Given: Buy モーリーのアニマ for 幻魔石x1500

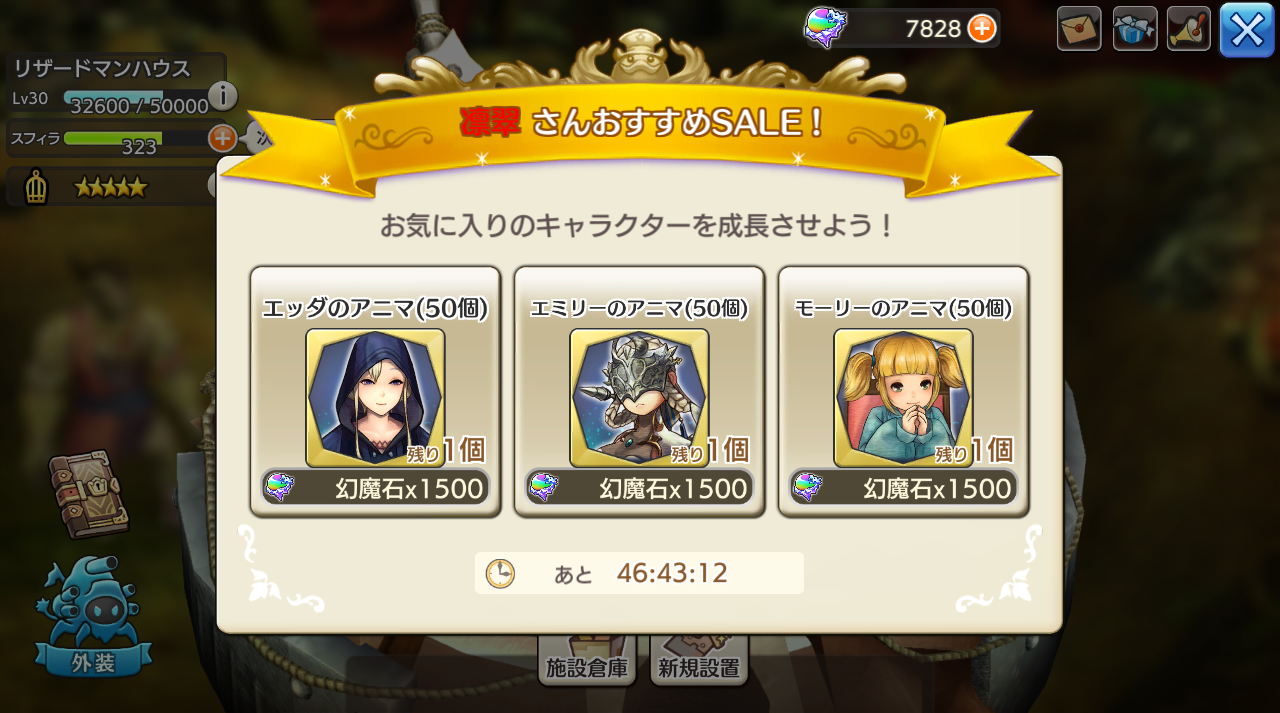Looking at the screenshot, I should (904, 488).
